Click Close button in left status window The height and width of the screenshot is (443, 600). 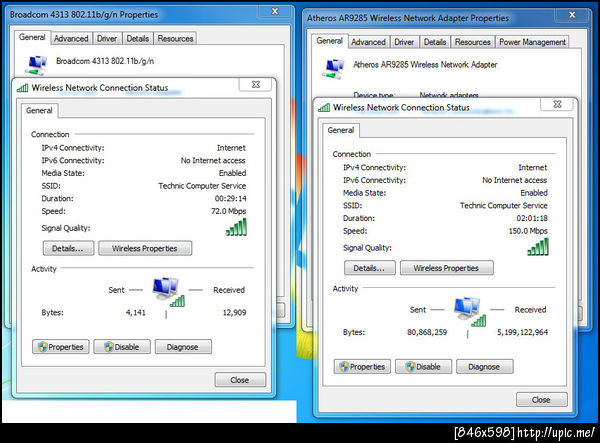[x=240, y=380]
